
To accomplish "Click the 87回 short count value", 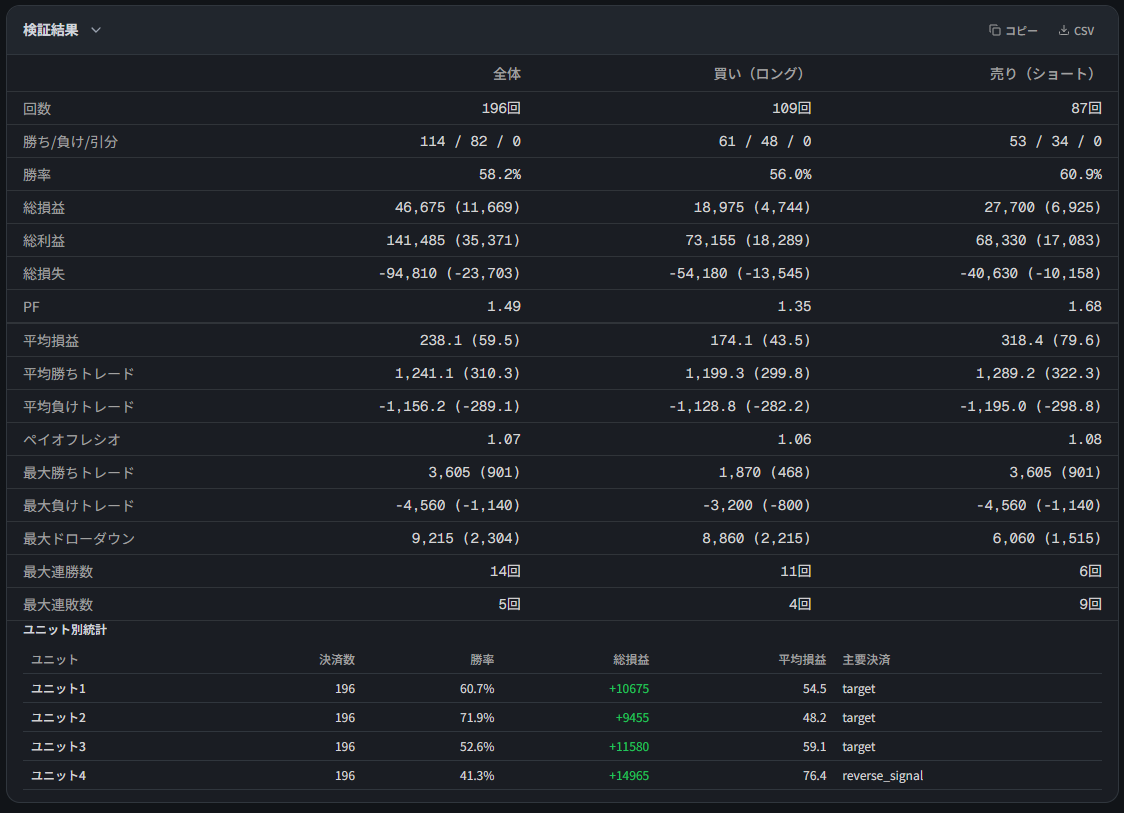I will pyautogui.click(x=1087, y=108).
